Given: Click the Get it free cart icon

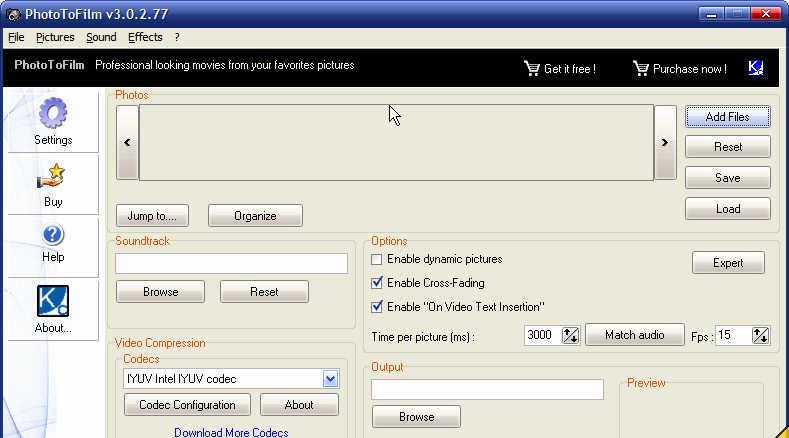Looking at the screenshot, I should click(x=531, y=68).
